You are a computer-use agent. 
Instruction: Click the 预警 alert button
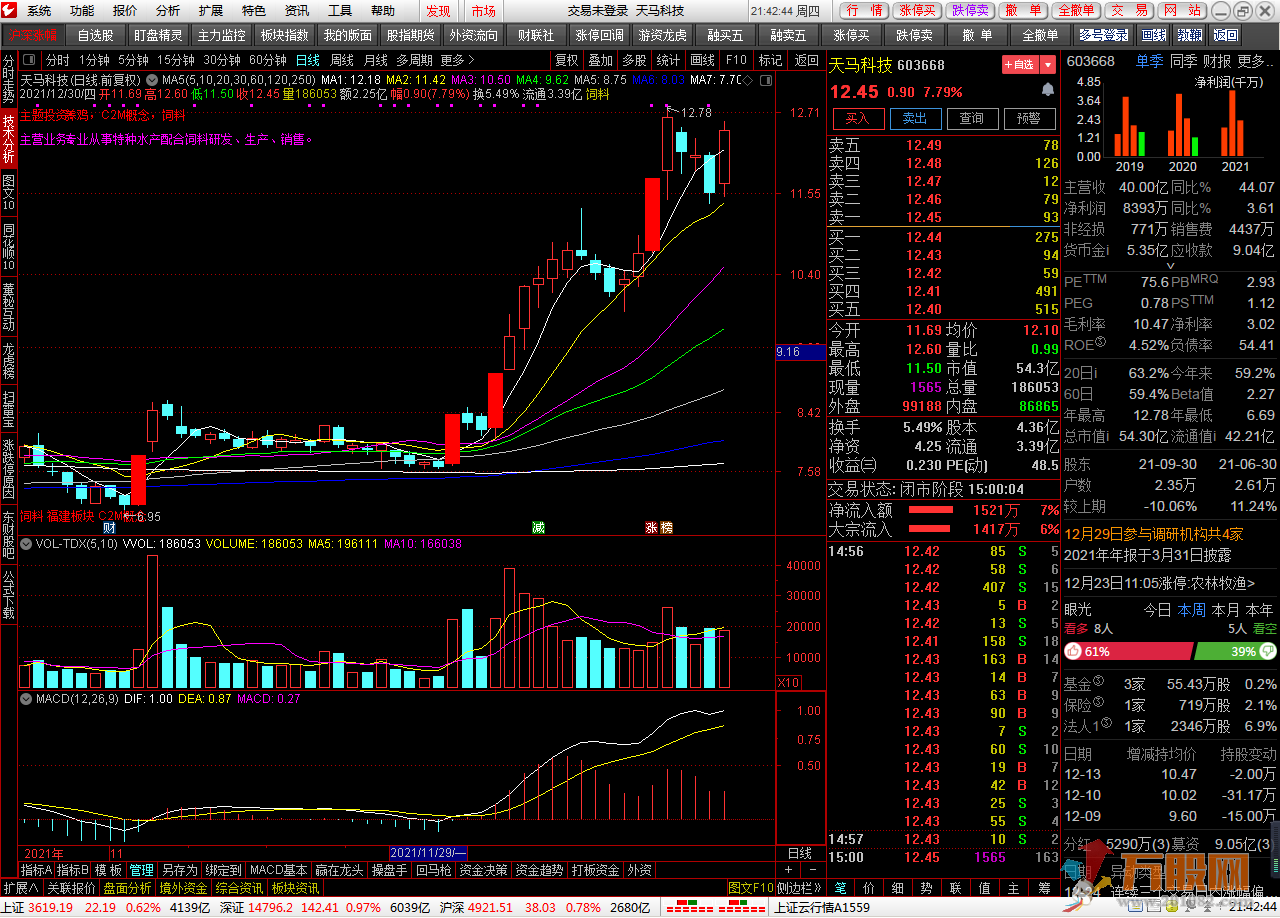point(1029,118)
